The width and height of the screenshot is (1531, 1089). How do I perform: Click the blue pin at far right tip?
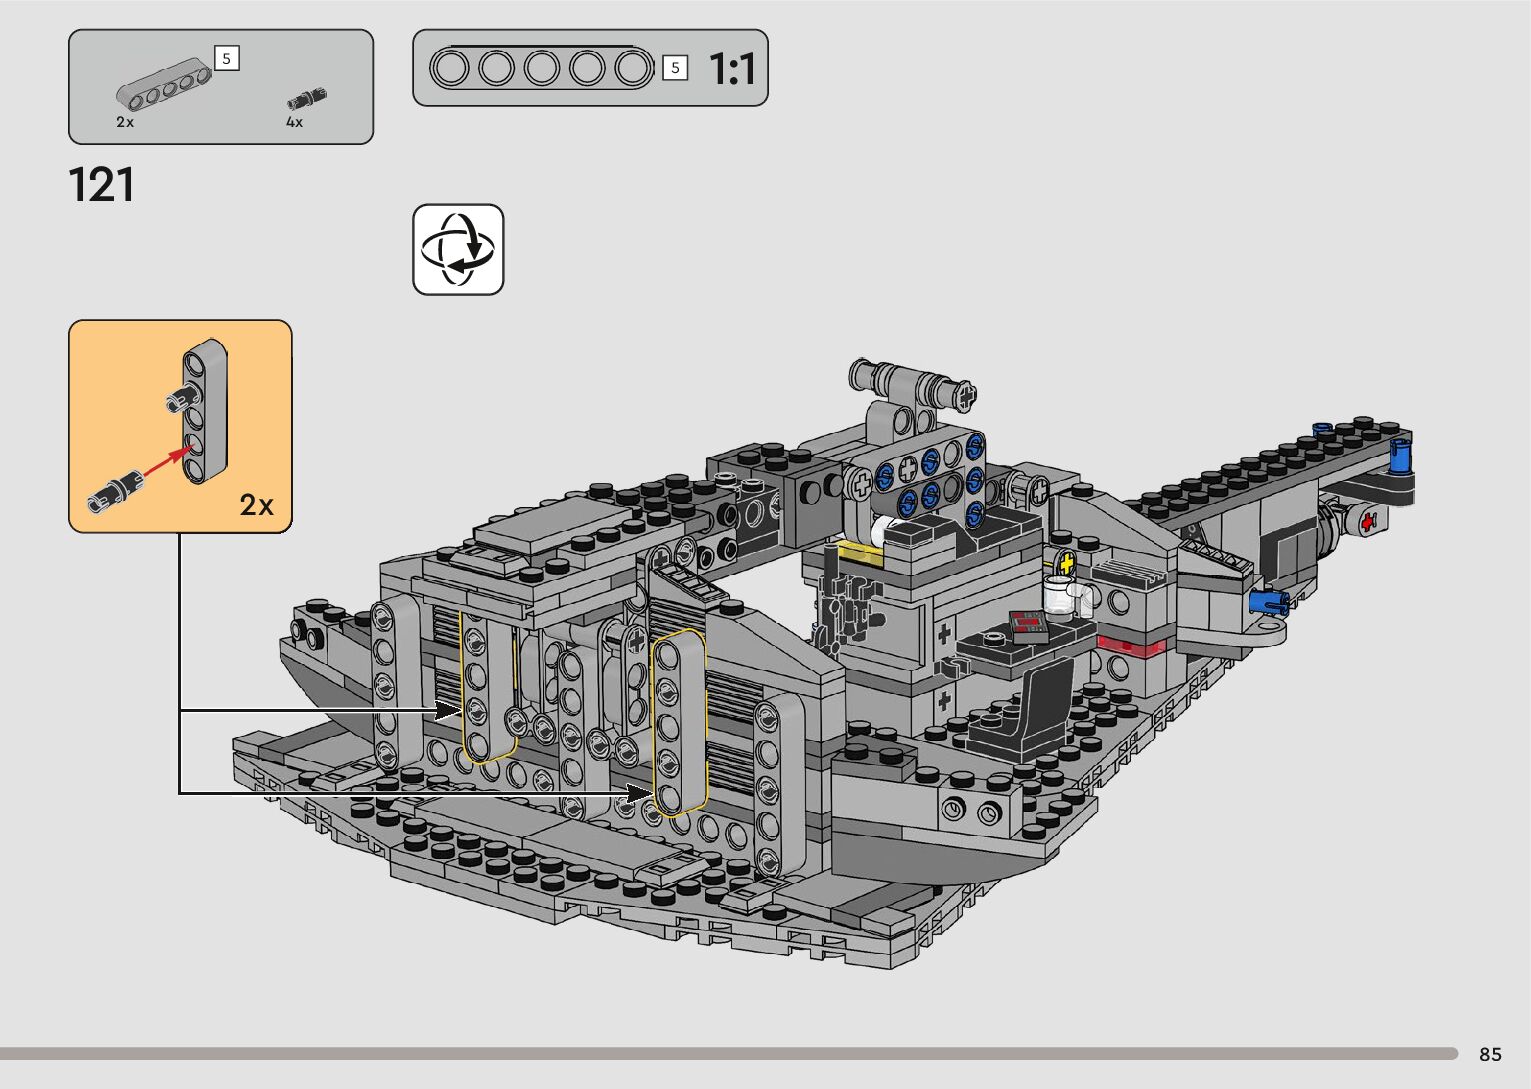point(1401,453)
